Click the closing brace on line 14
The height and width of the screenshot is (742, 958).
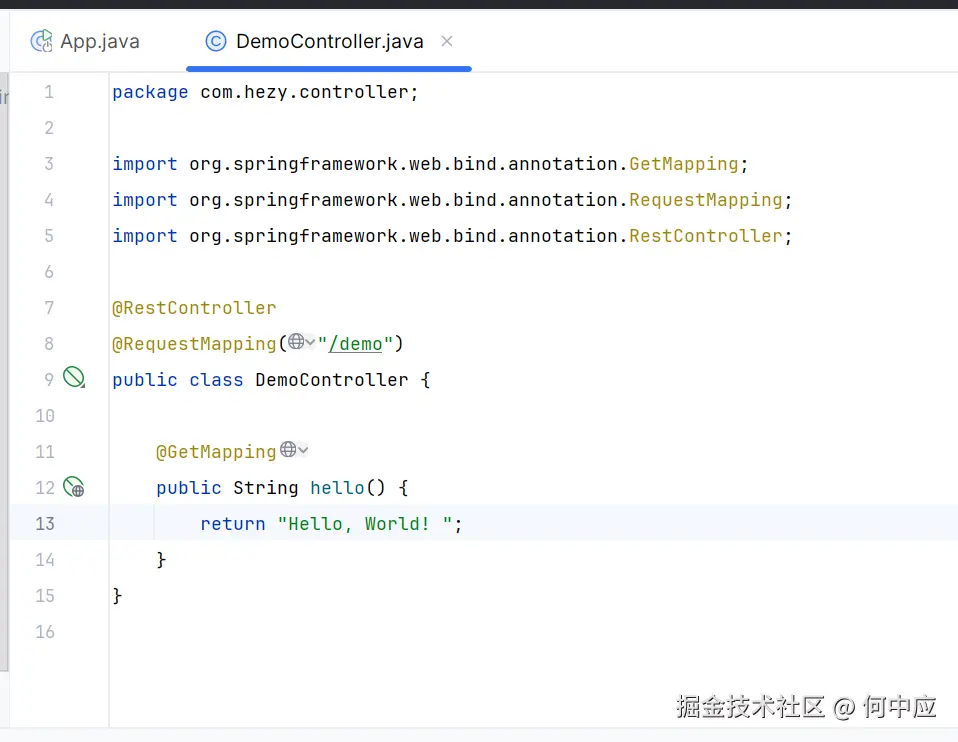click(161, 560)
